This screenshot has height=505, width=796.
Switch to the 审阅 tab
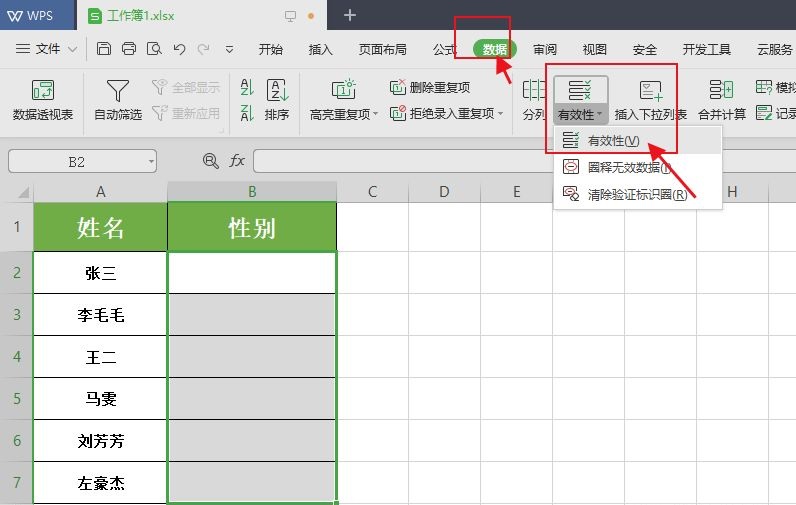click(545, 49)
